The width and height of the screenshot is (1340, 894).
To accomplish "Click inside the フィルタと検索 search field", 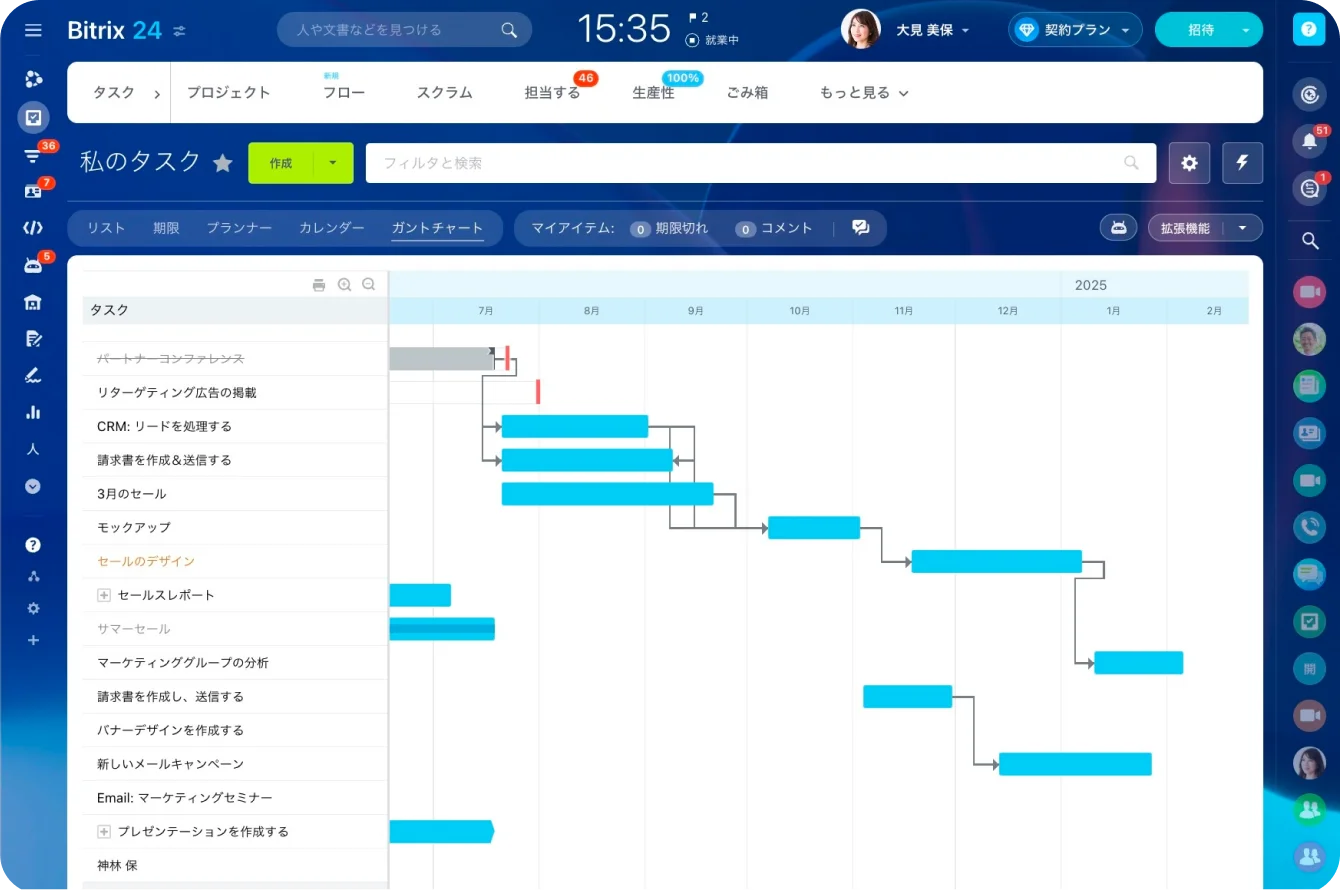I will [x=700, y=162].
